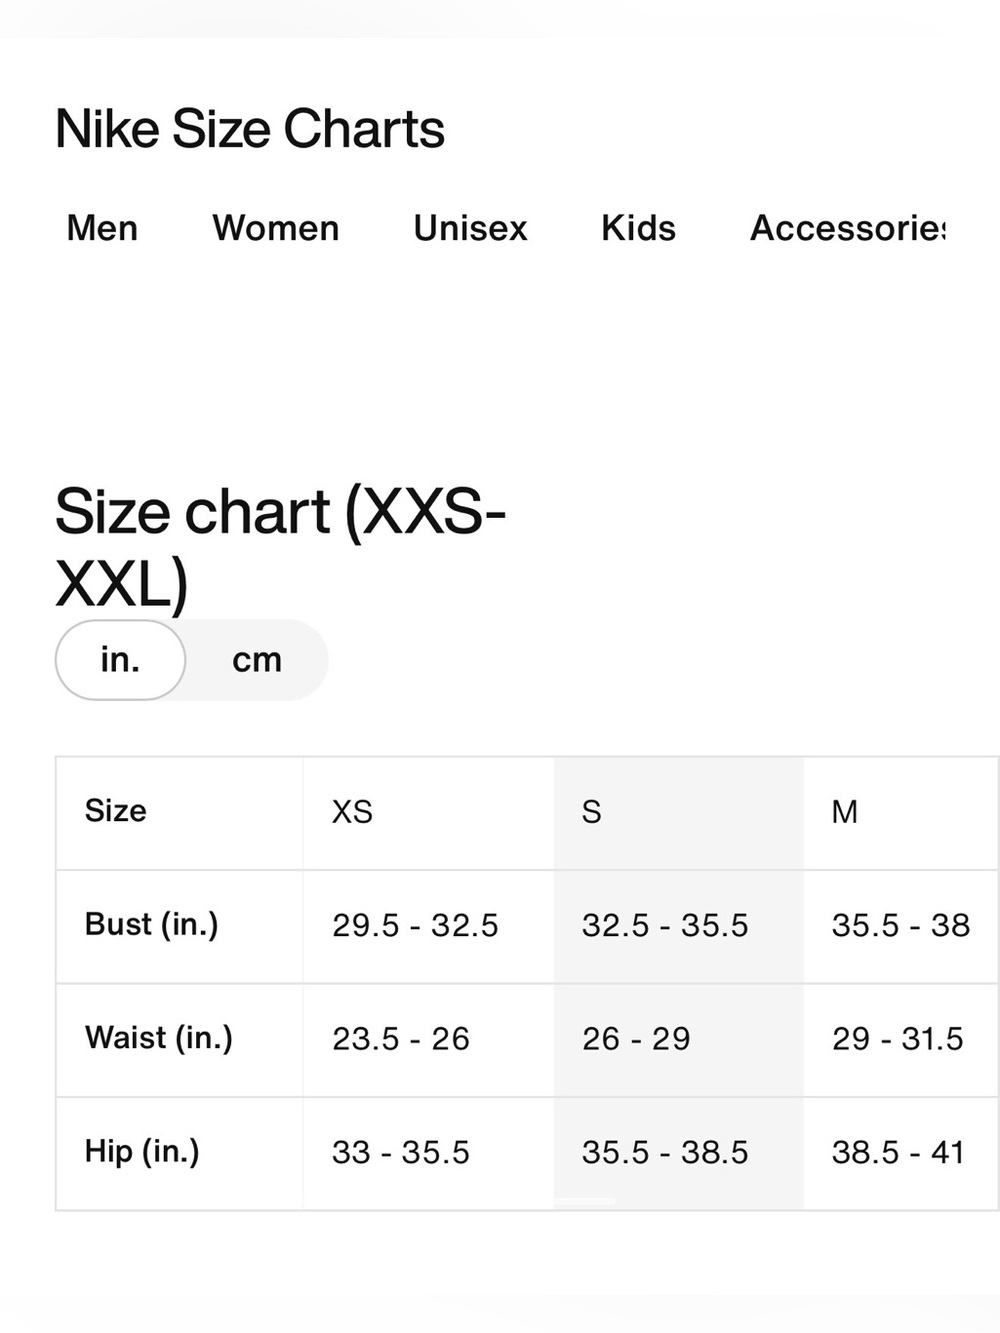Click the Nike Size Charts heading

click(x=250, y=129)
